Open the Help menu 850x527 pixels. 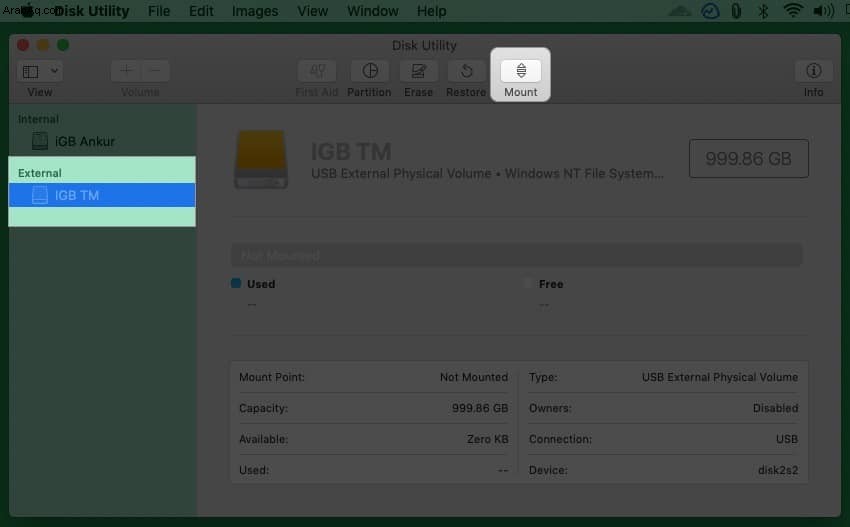(432, 11)
